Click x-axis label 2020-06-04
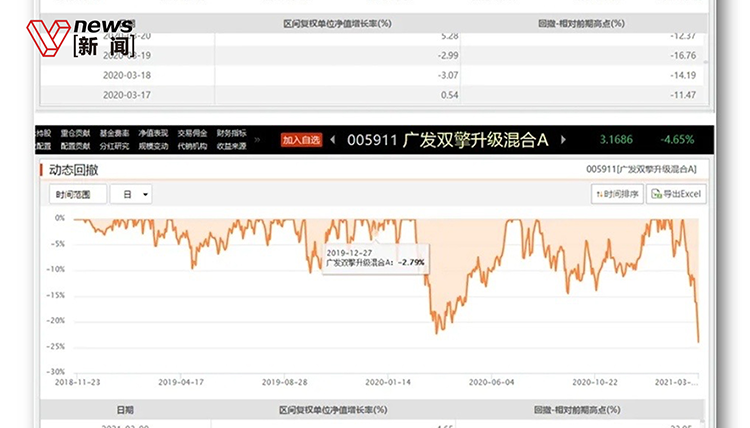 (x=491, y=382)
